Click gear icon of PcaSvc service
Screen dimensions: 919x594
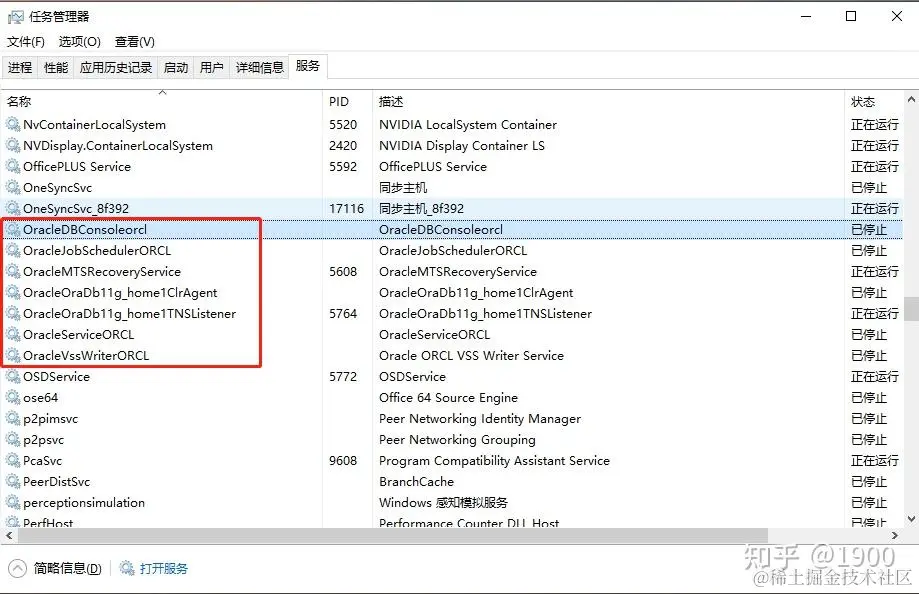tap(13, 460)
